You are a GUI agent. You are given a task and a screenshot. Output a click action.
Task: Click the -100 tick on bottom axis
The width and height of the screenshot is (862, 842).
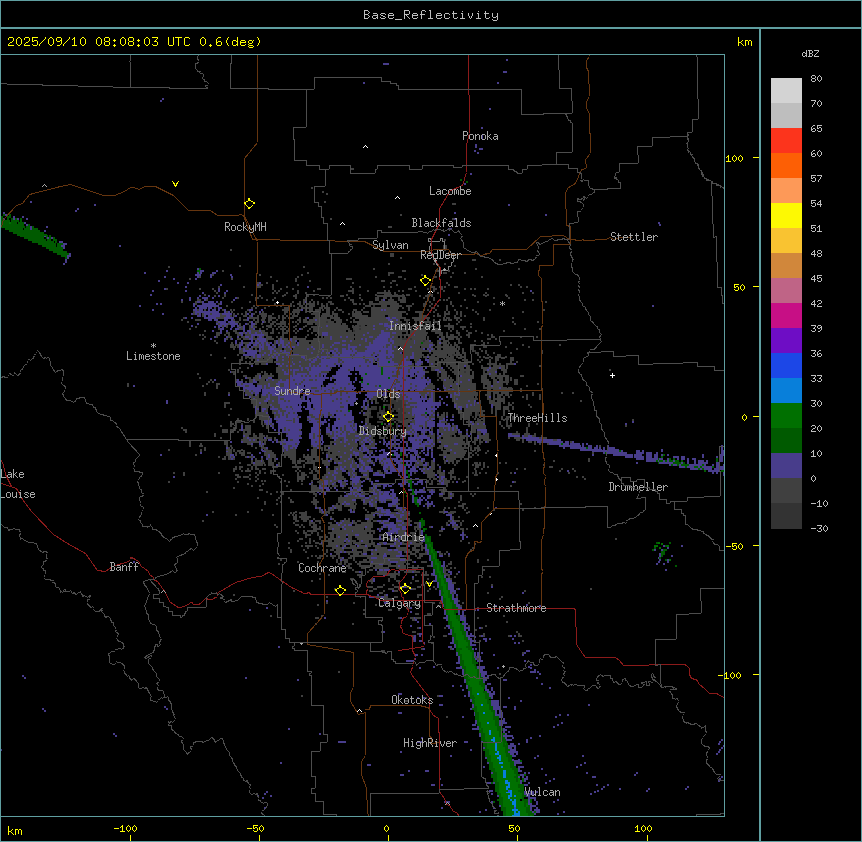[x=125, y=829]
